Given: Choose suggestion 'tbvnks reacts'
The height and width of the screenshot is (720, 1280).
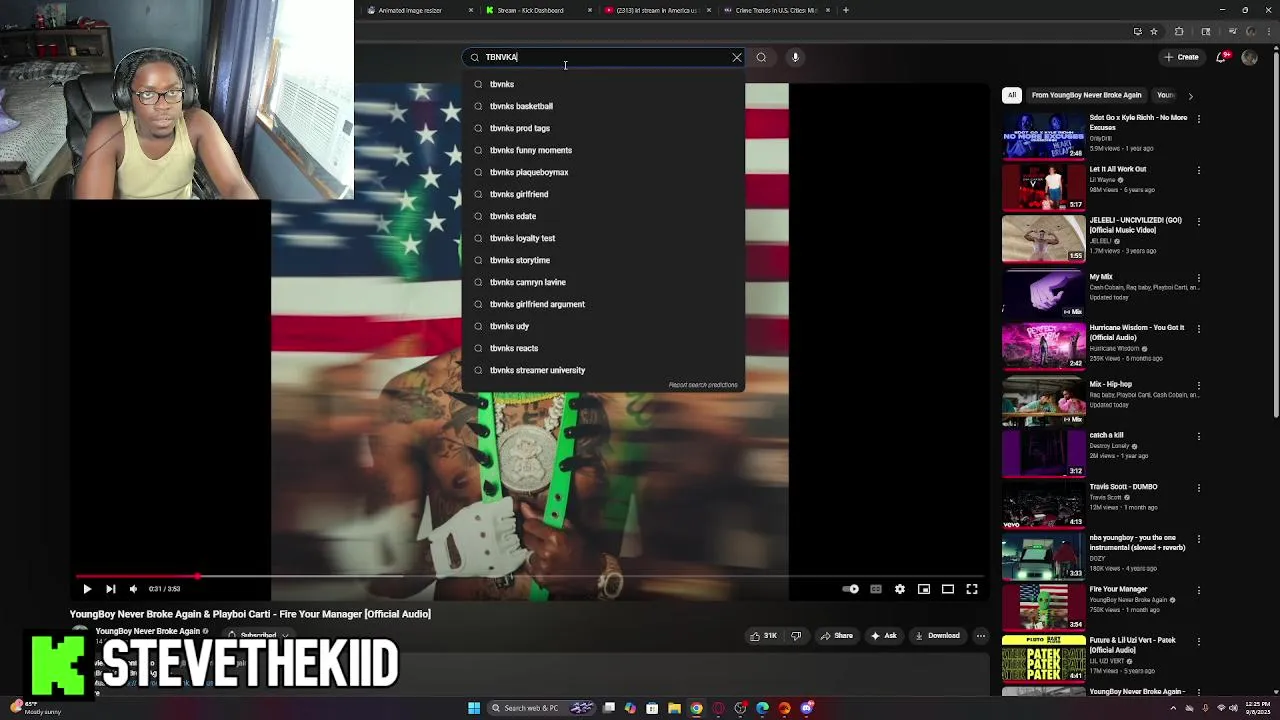Looking at the screenshot, I should point(603,348).
